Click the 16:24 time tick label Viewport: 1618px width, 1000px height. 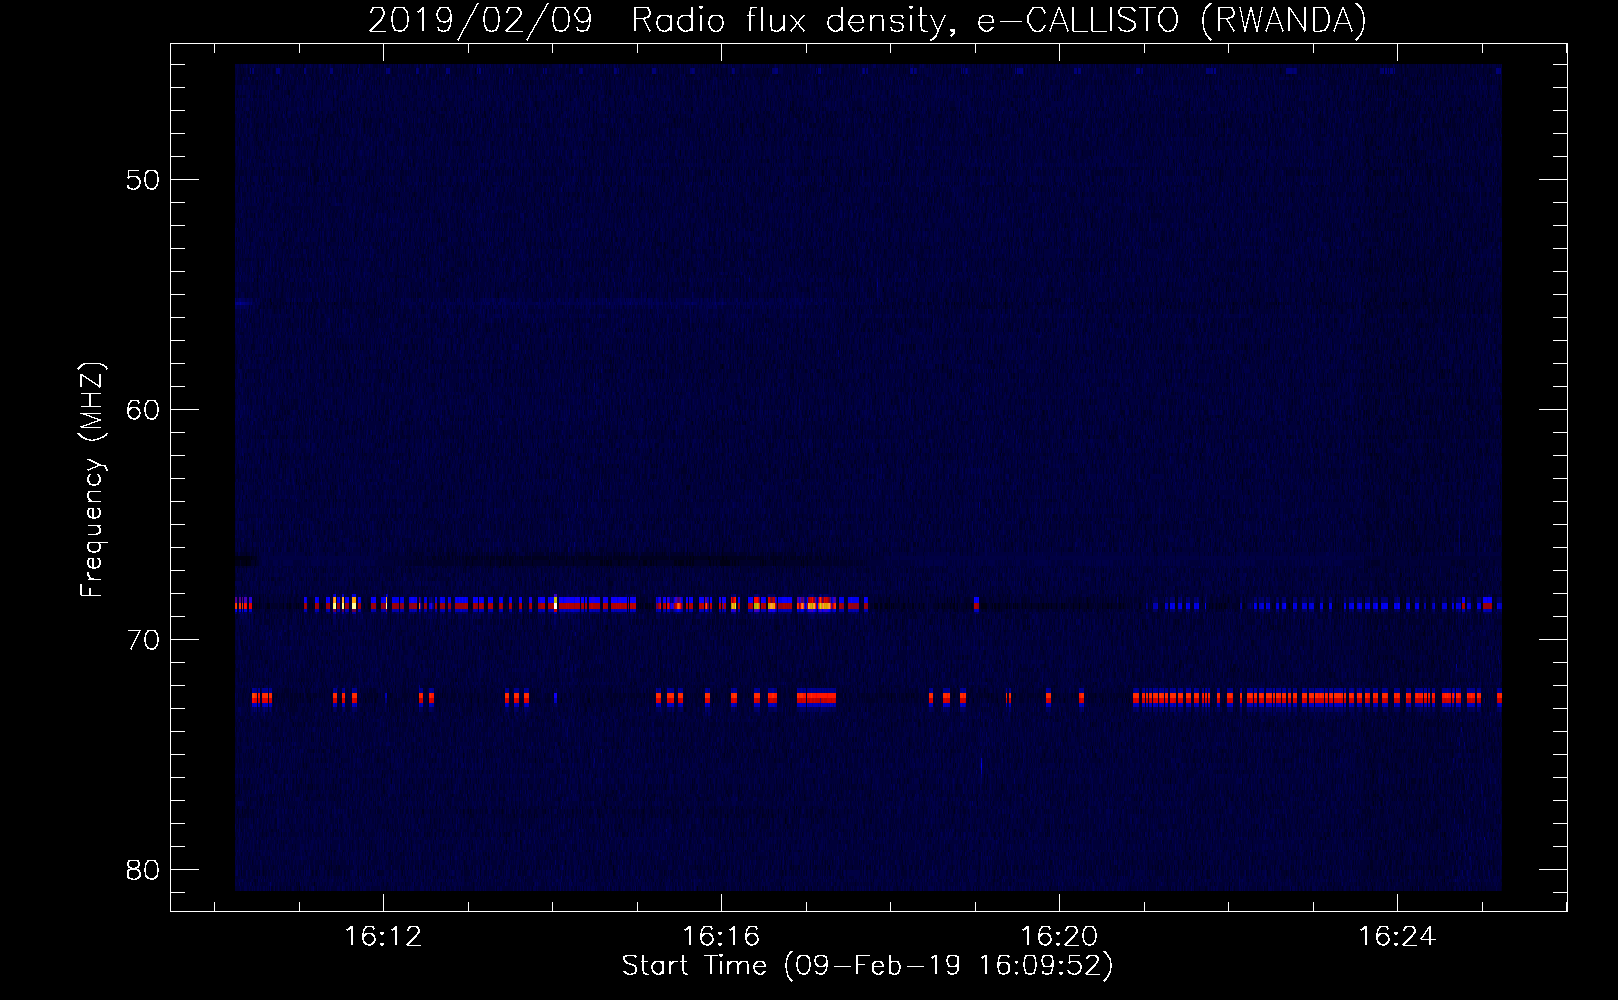1397,937
